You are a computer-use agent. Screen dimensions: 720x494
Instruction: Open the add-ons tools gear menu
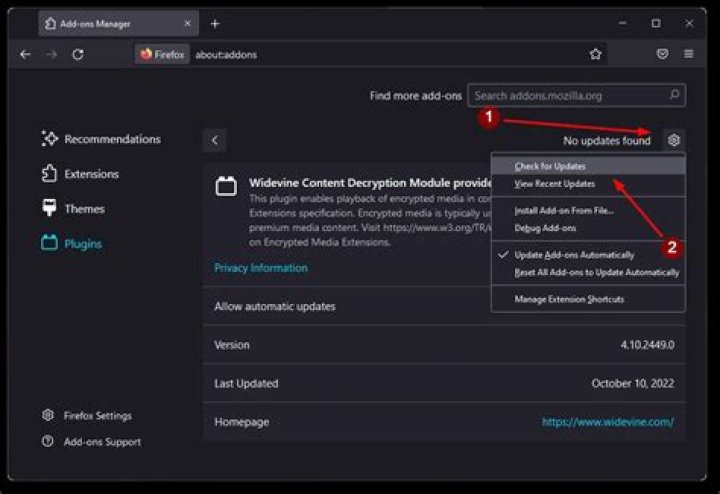(x=674, y=140)
